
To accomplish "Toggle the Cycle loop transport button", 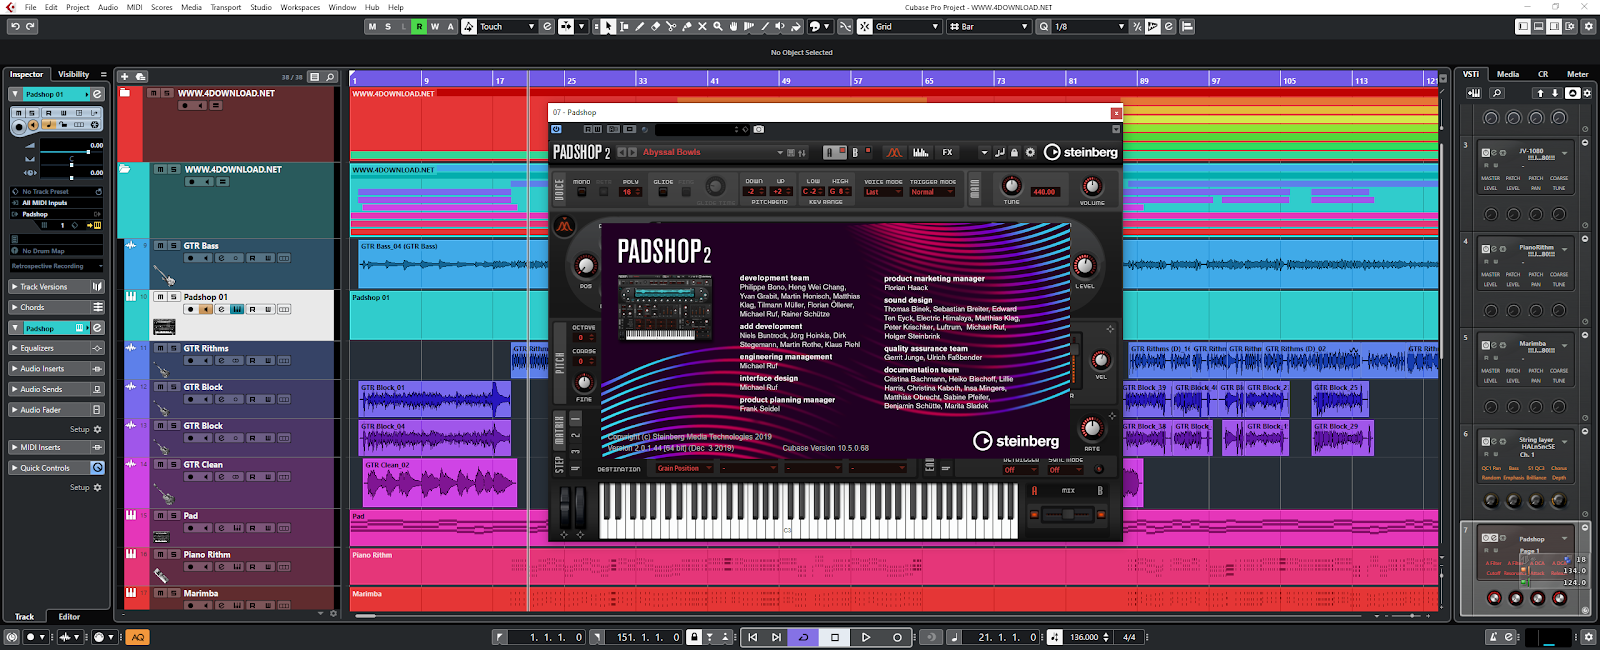I will 803,637.
